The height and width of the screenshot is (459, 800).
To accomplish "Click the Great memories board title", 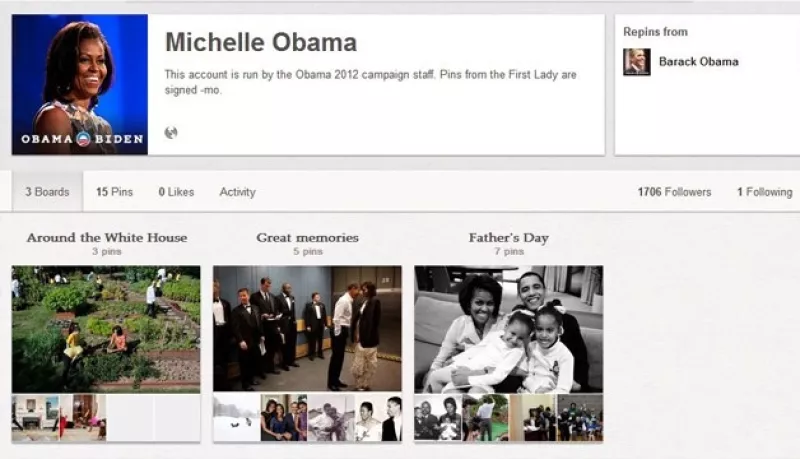I will [x=307, y=238].
